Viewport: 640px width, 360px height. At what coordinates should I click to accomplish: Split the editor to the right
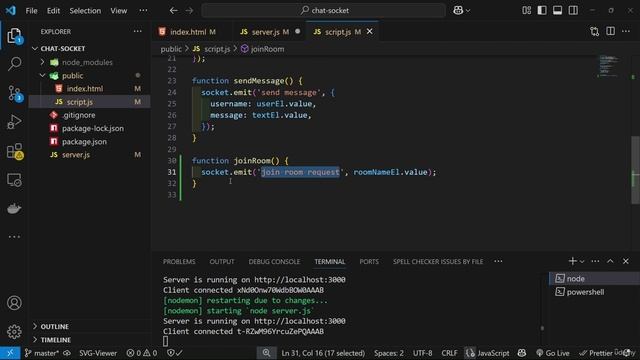[610, 31]
